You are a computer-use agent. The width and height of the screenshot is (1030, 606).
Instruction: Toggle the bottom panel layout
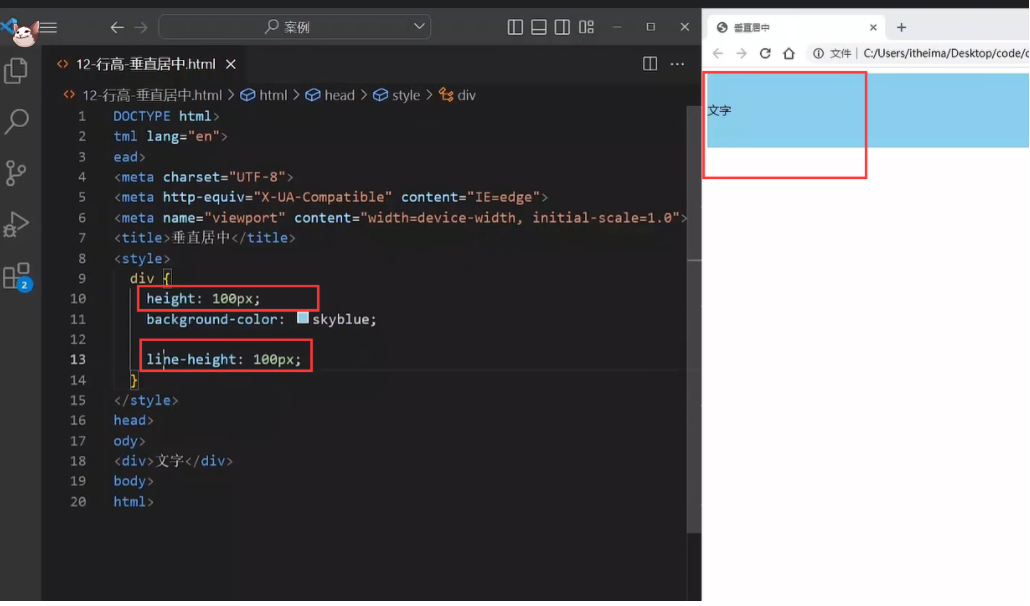539,27
